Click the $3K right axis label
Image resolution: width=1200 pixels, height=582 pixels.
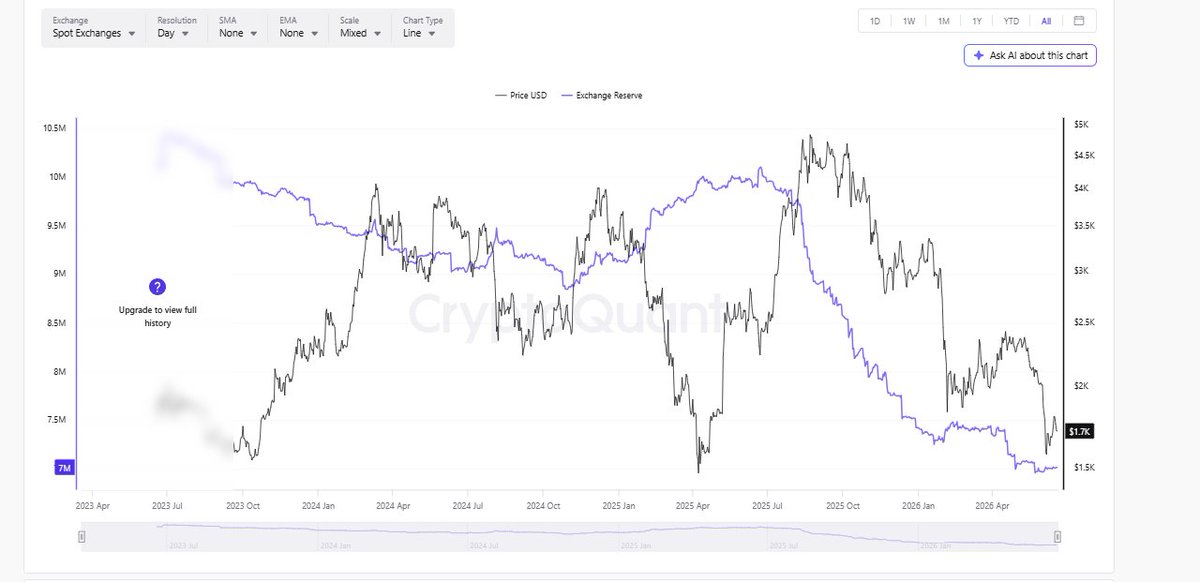click(1080, 270)
